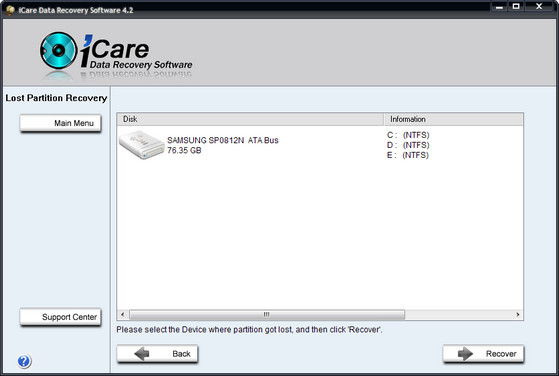Minimize the iCare window

[499, 6]
